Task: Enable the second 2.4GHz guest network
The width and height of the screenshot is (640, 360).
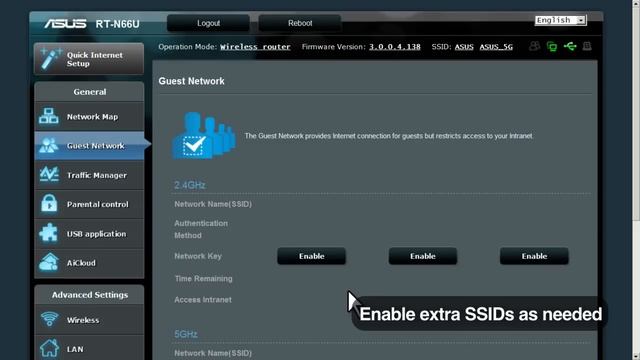Action: 423,256
